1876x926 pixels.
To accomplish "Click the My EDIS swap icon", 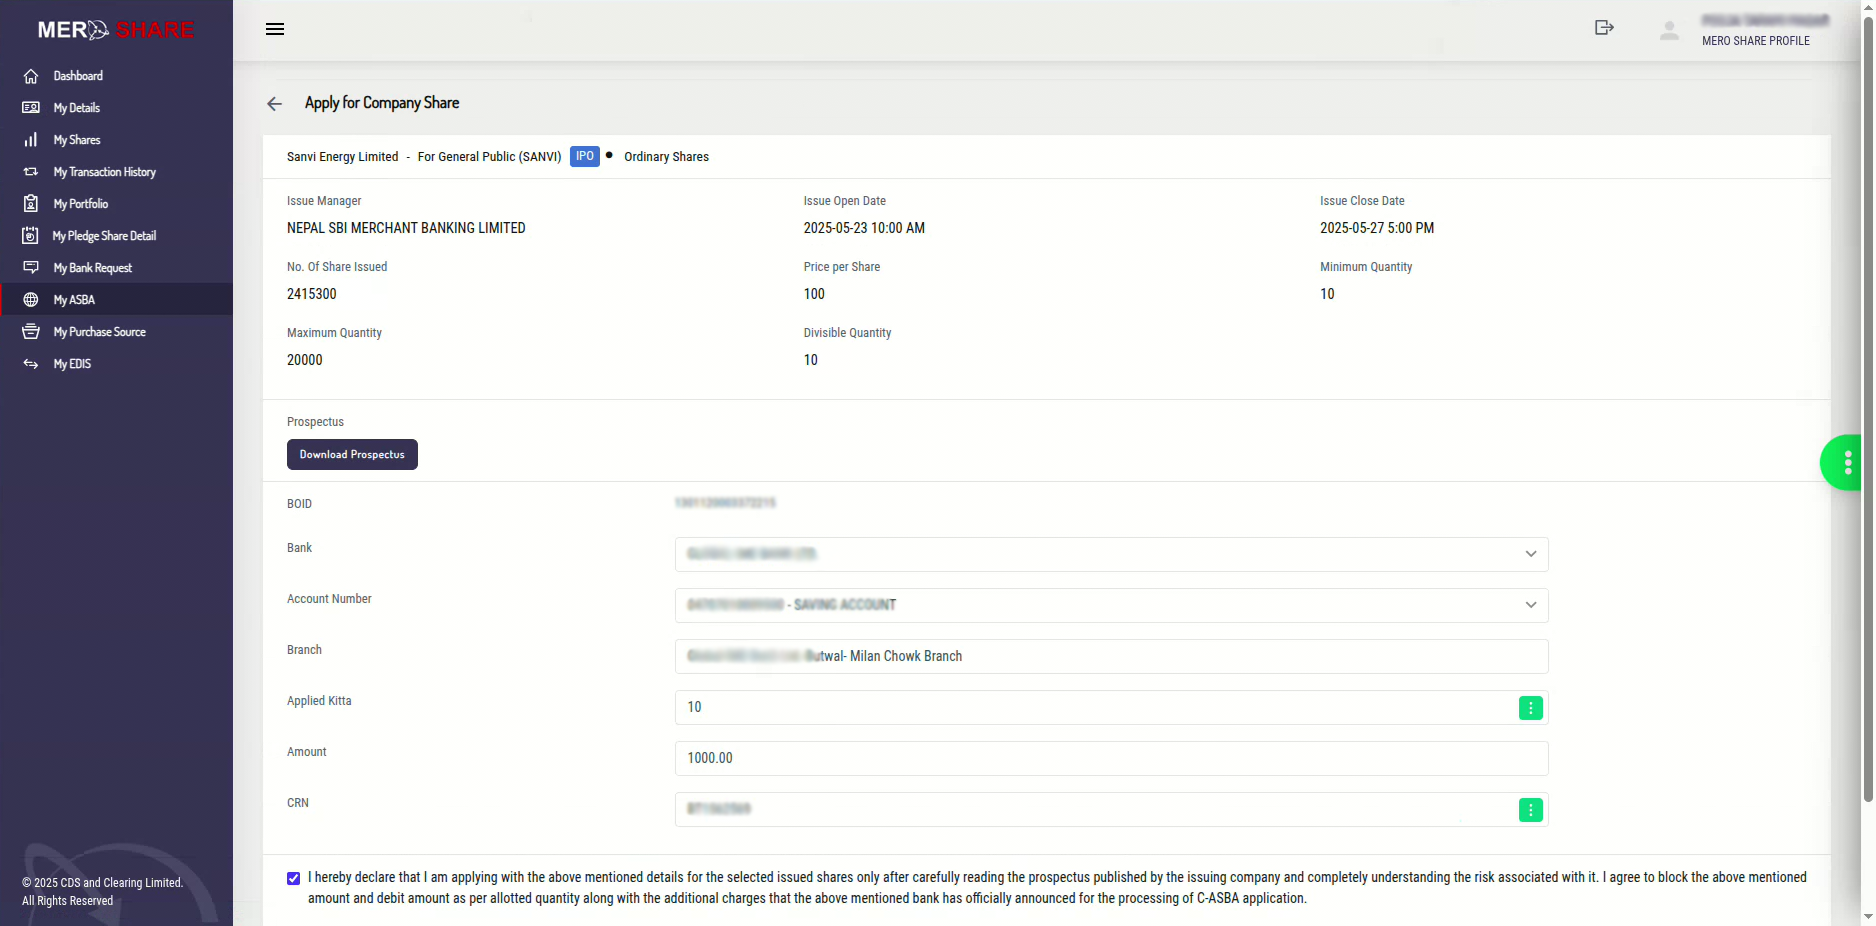I will coord(31,364).
